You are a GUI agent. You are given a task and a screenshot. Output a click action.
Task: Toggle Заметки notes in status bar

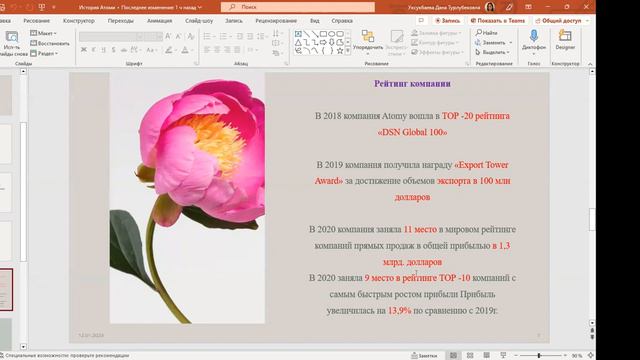[424, 356]
